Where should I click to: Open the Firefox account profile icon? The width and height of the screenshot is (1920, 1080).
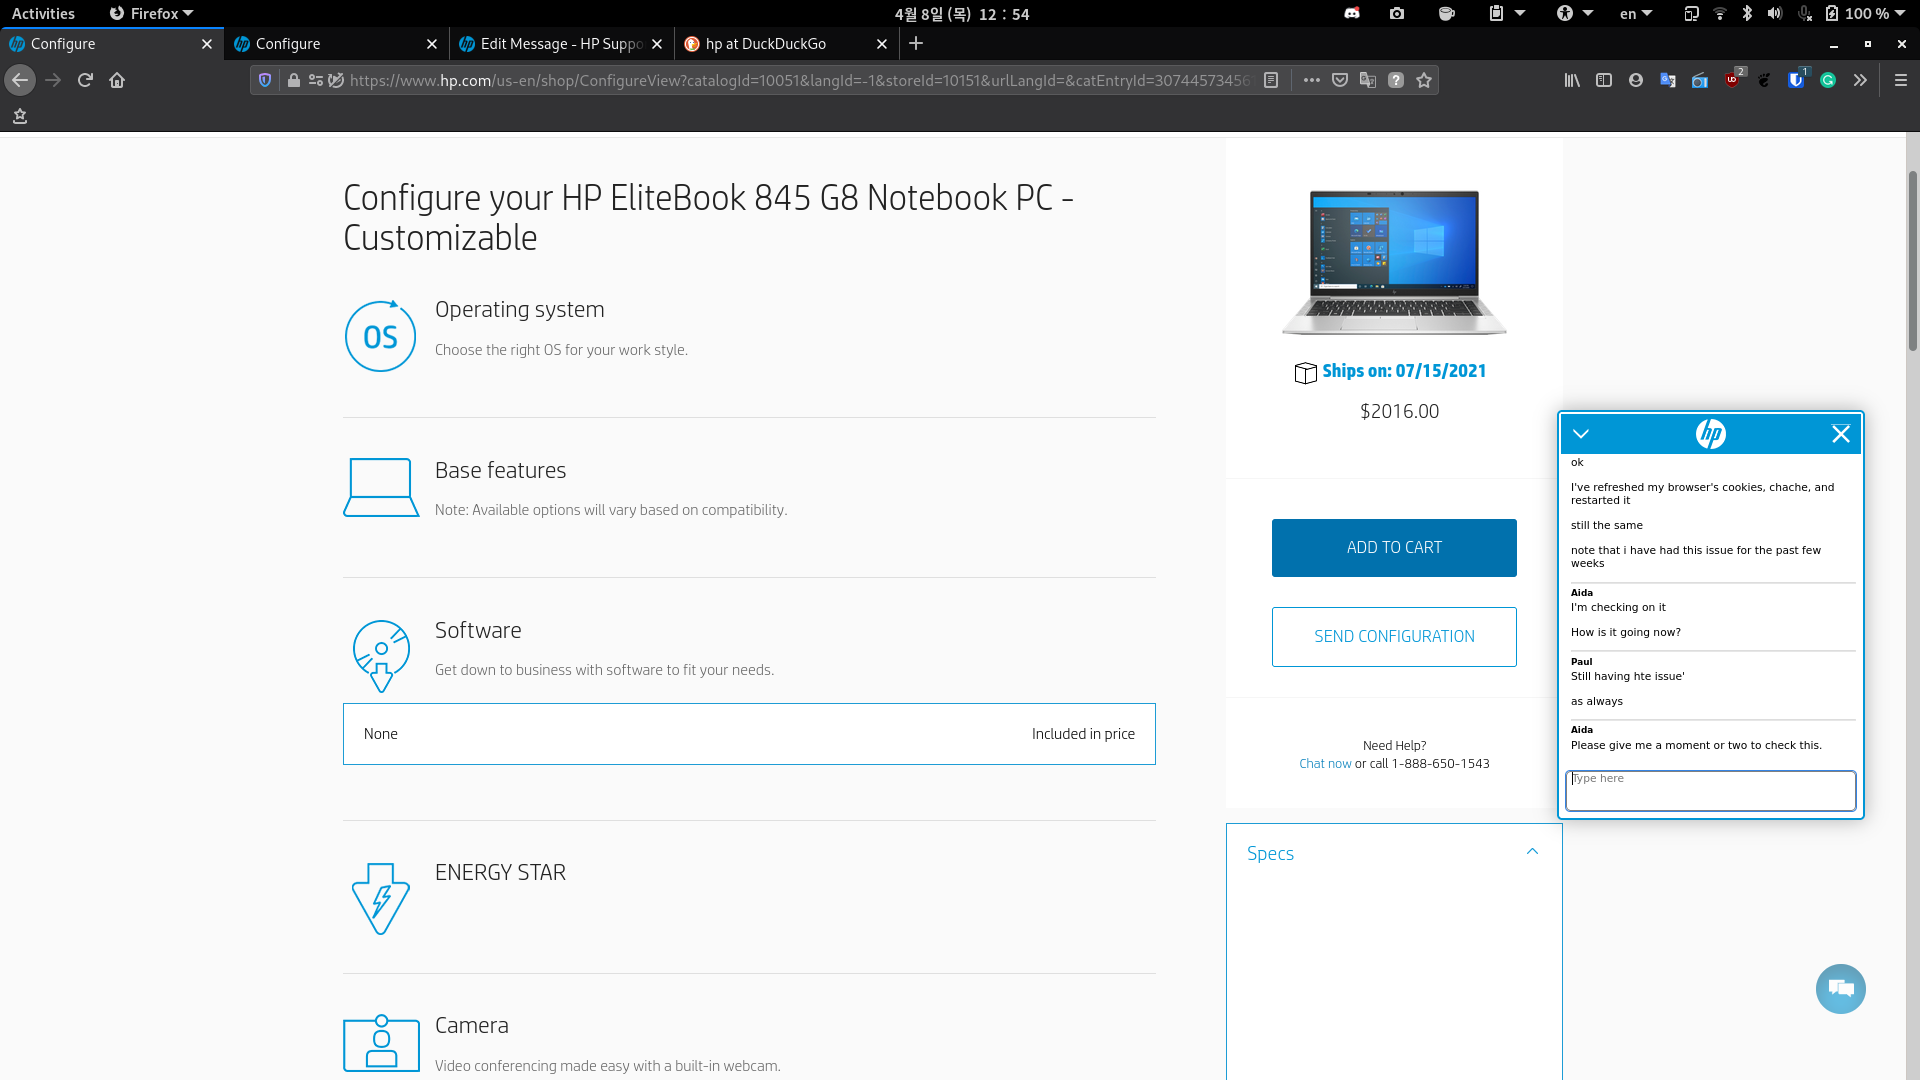[x=1636, y=80]
